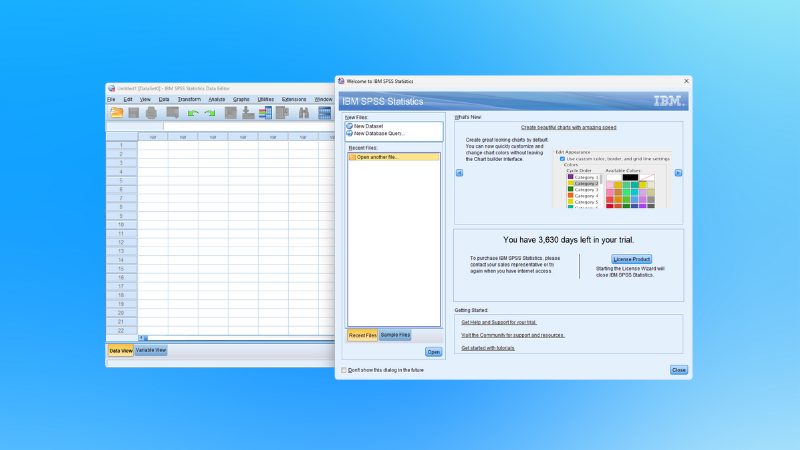The image size is (800, 450).
Task: Switch to Variable View tab
Action: pos(151,350)
